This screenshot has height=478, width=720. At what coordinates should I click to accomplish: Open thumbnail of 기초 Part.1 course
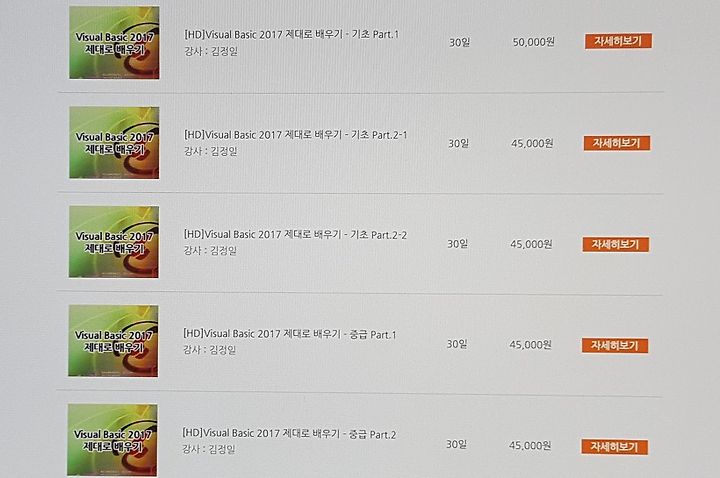point(114,42)
